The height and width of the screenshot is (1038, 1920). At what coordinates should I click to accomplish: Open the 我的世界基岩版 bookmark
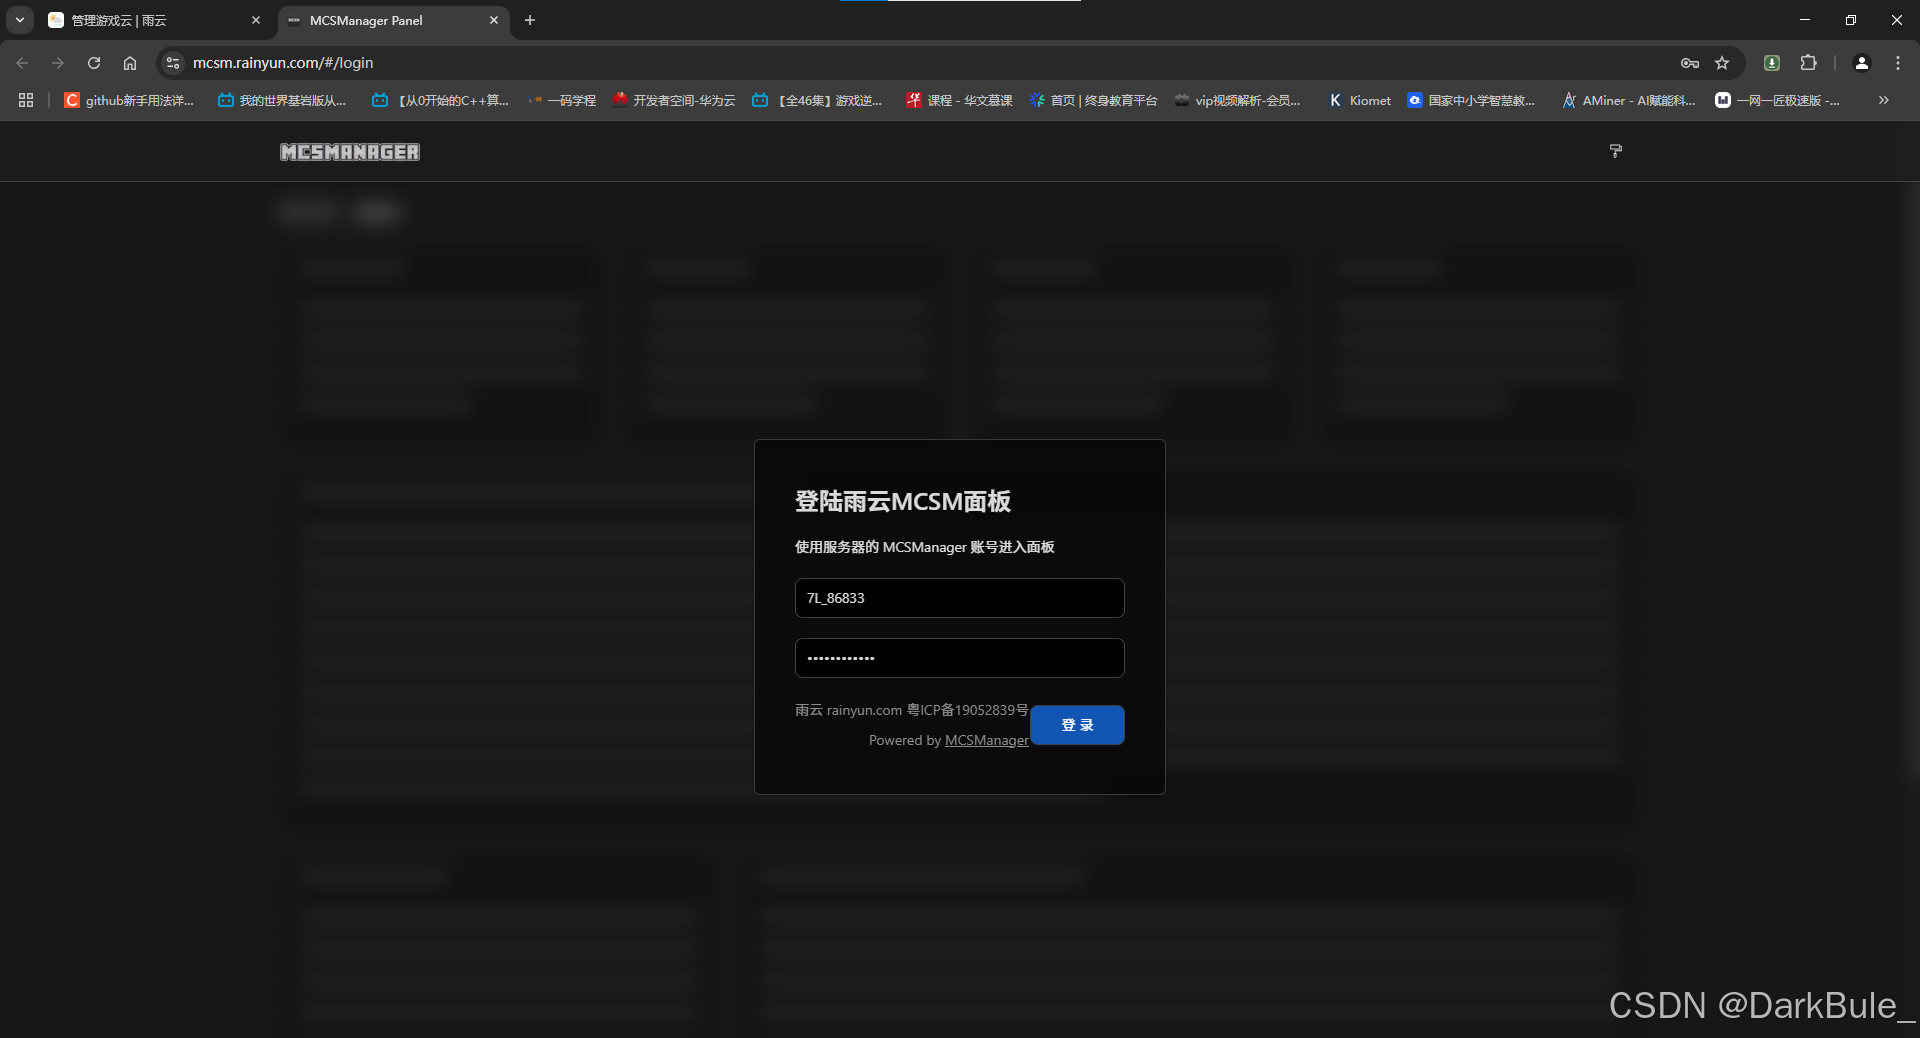282,100
